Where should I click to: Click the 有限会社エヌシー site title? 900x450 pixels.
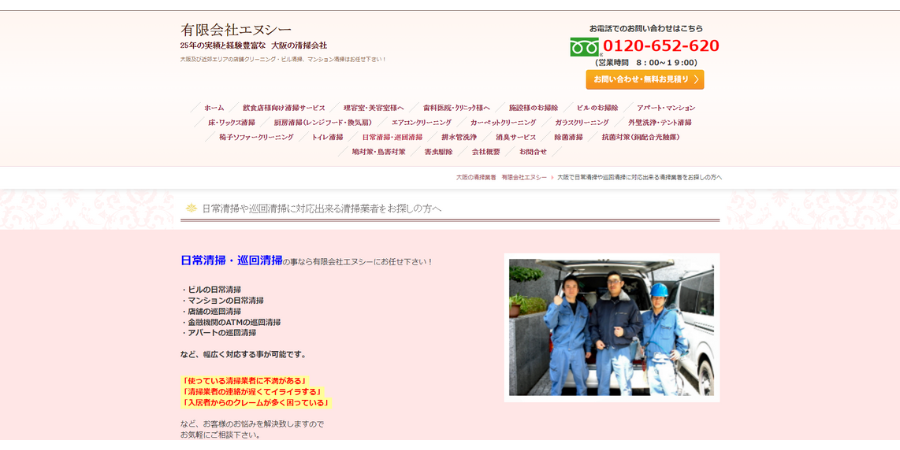[236, 29]
